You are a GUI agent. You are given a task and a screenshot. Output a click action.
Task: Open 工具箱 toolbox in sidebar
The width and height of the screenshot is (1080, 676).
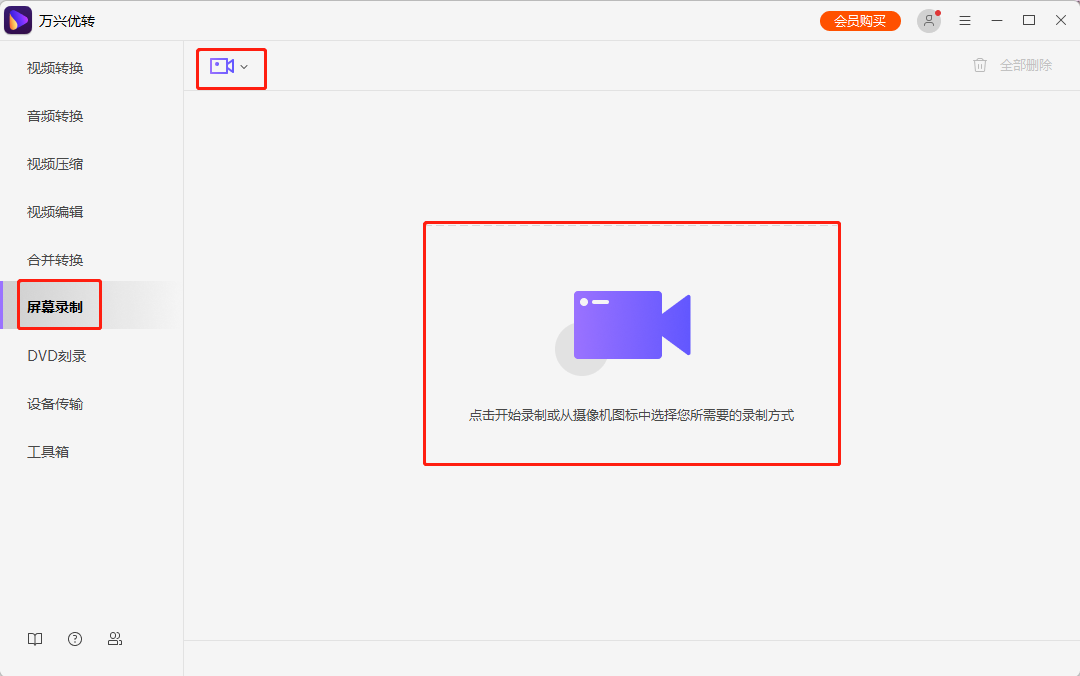click(x=48, y=452)
